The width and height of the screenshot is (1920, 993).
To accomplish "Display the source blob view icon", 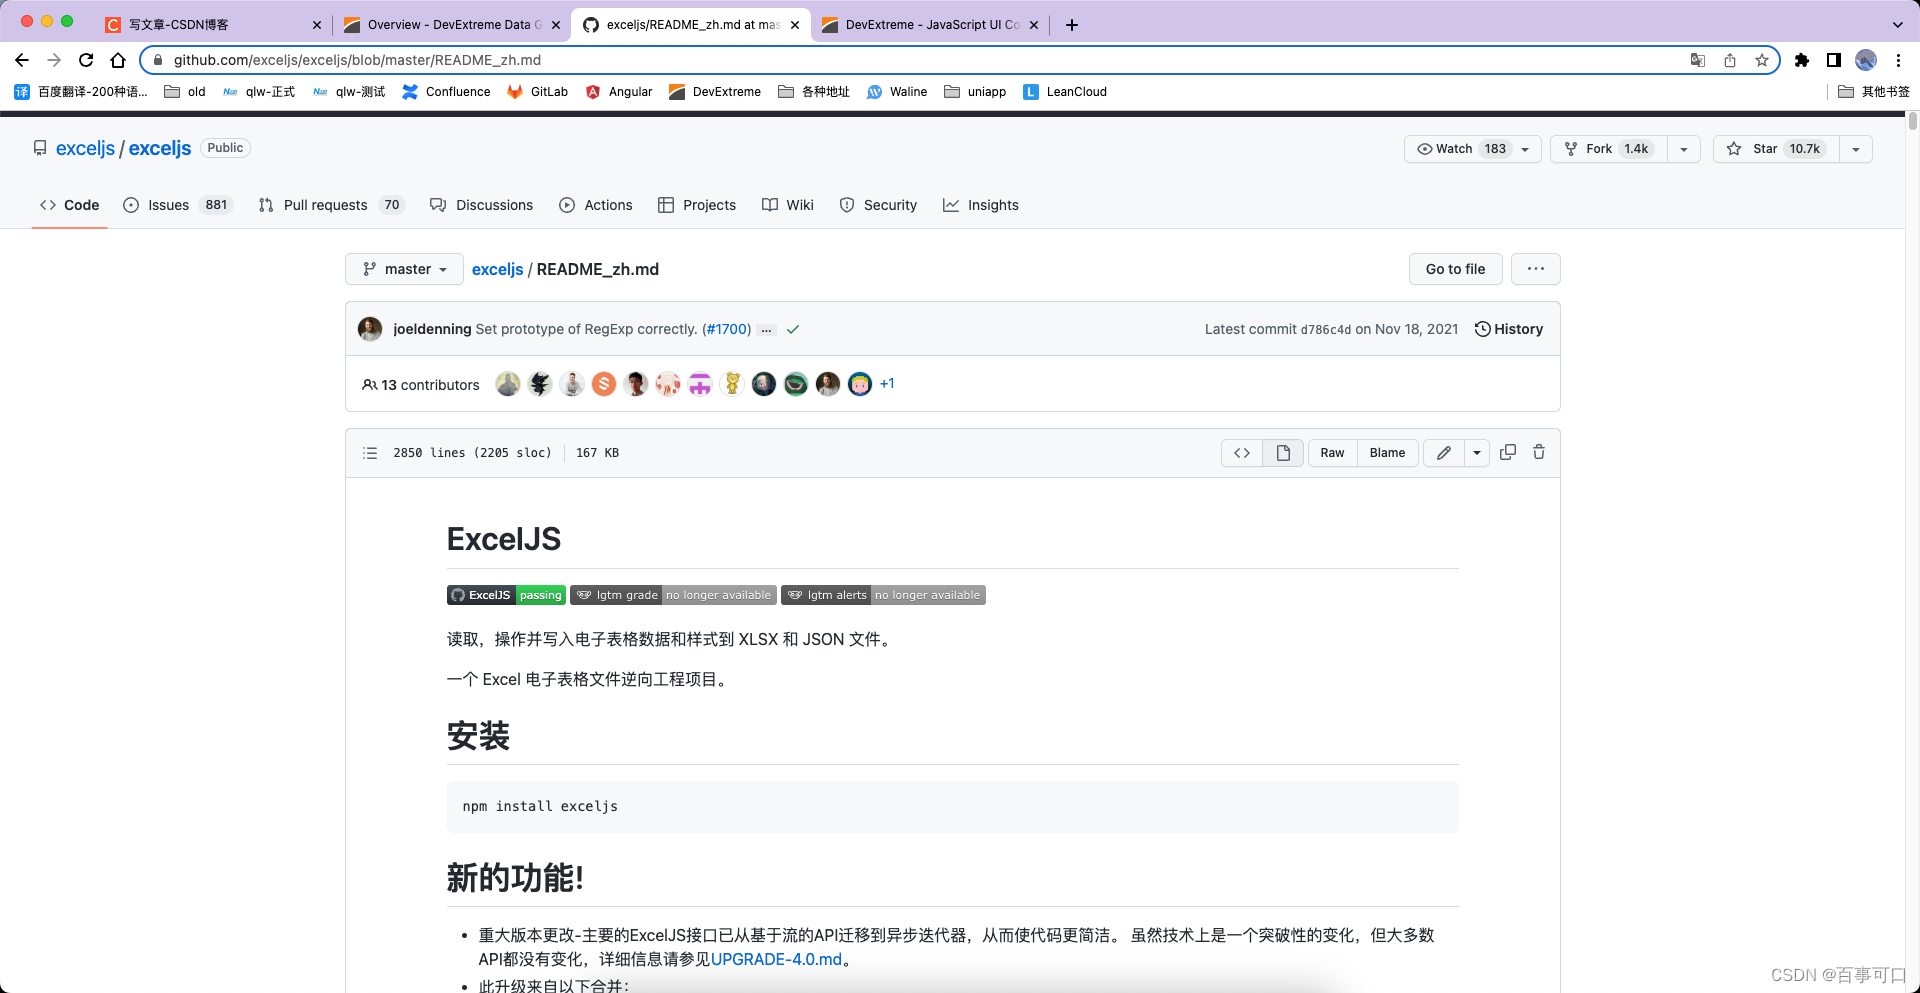I will tap(1242, 453).
